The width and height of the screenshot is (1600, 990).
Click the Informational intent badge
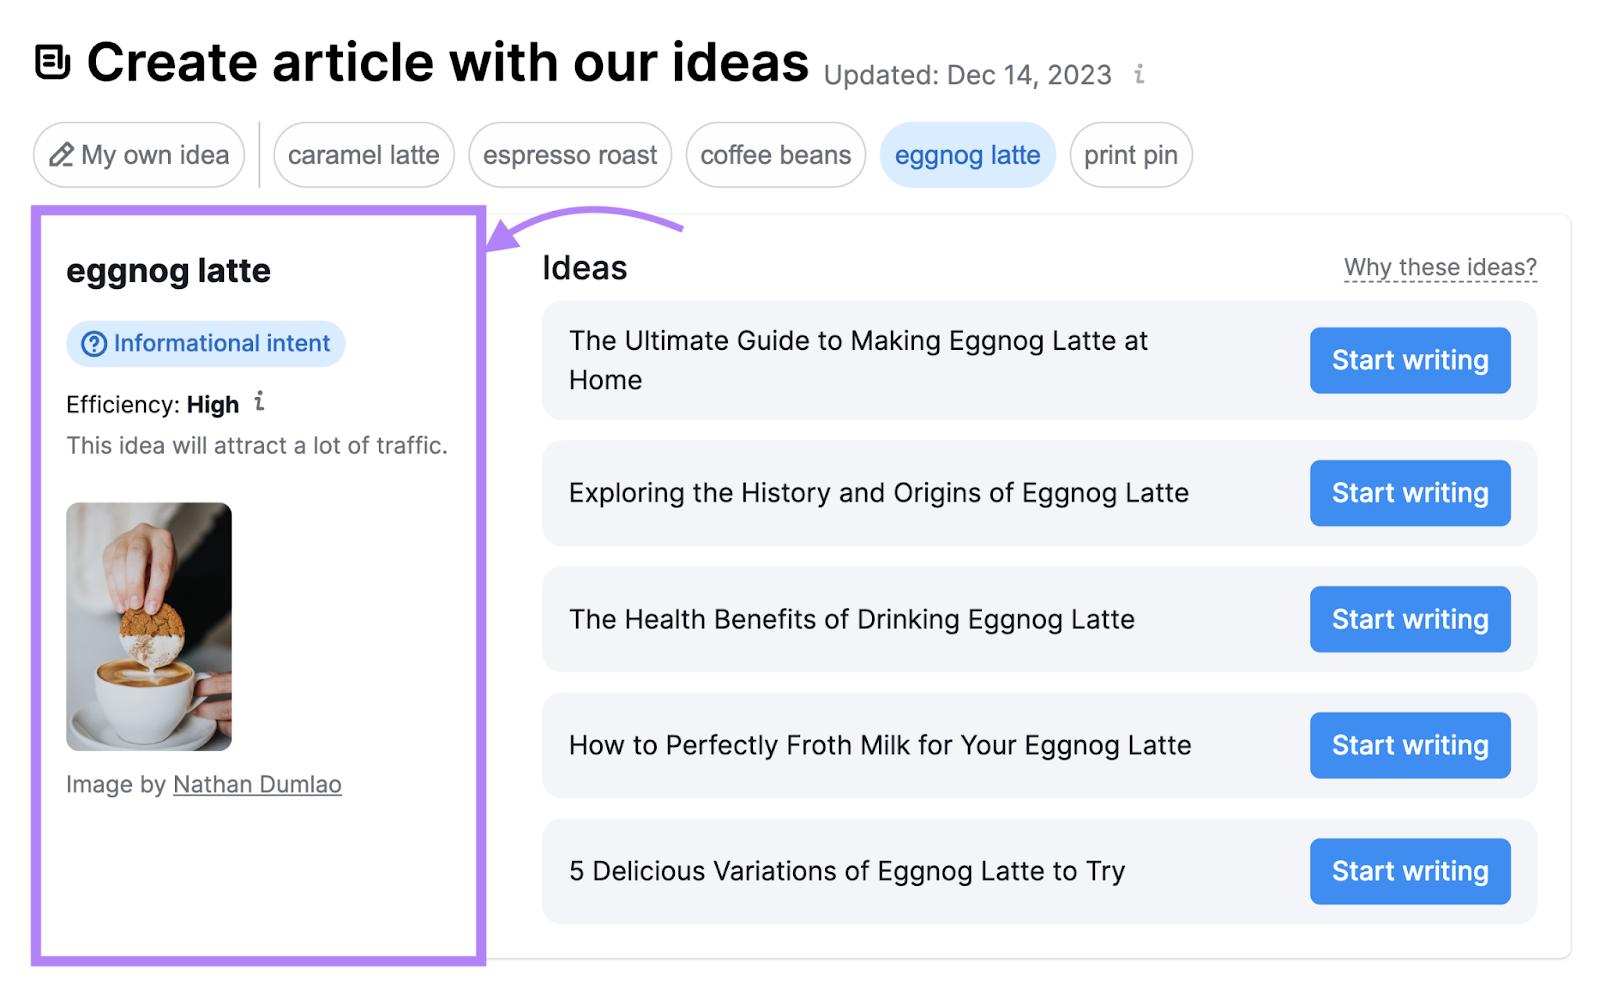[204, 343]
